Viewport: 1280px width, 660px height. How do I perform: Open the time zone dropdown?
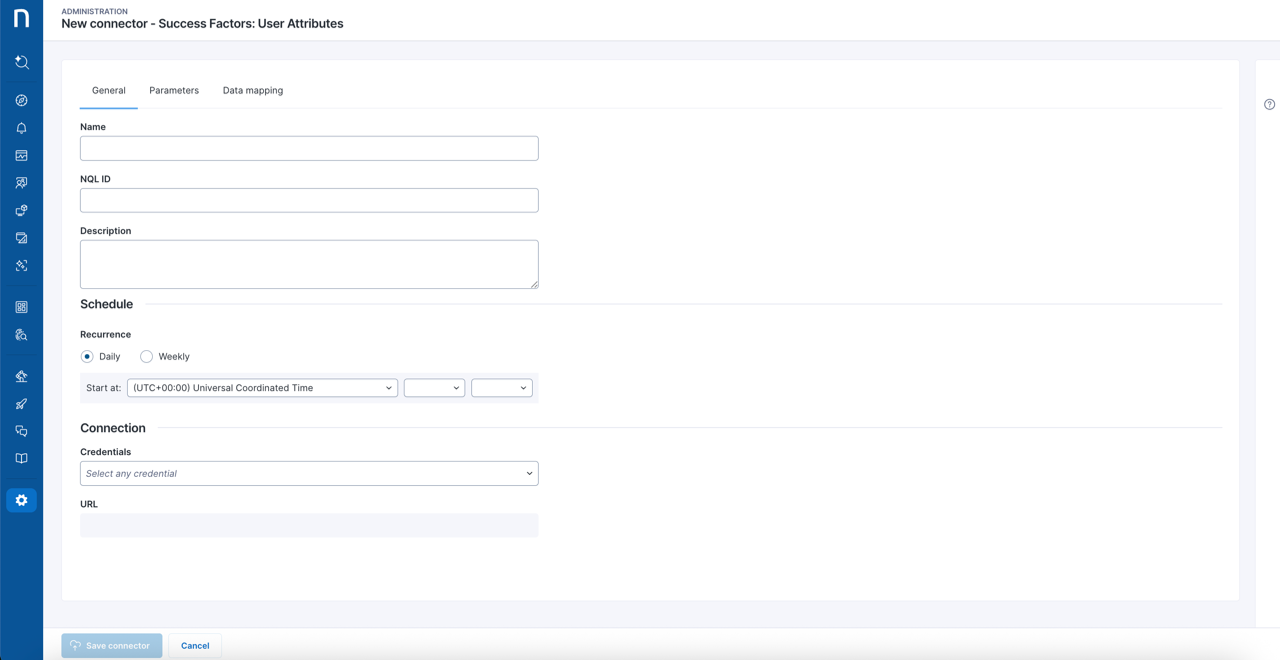(262, 388)
